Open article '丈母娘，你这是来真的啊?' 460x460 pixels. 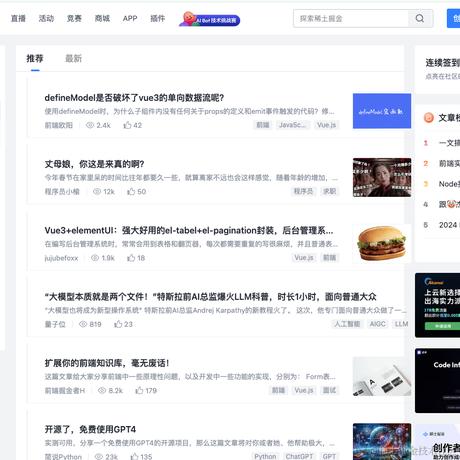(x=94, y=164)
